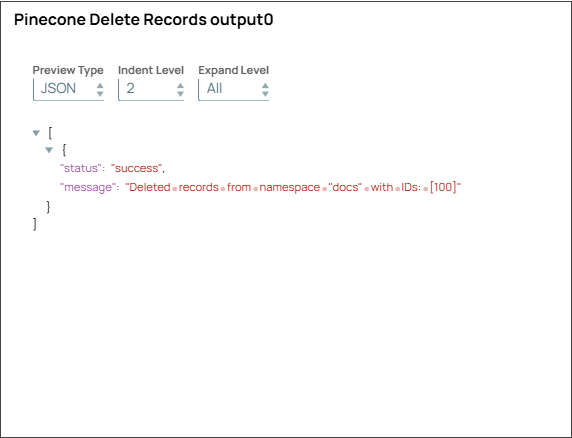
Task: Collapse the top-level array bracket triangle
Action: click(x=36, y=133)
